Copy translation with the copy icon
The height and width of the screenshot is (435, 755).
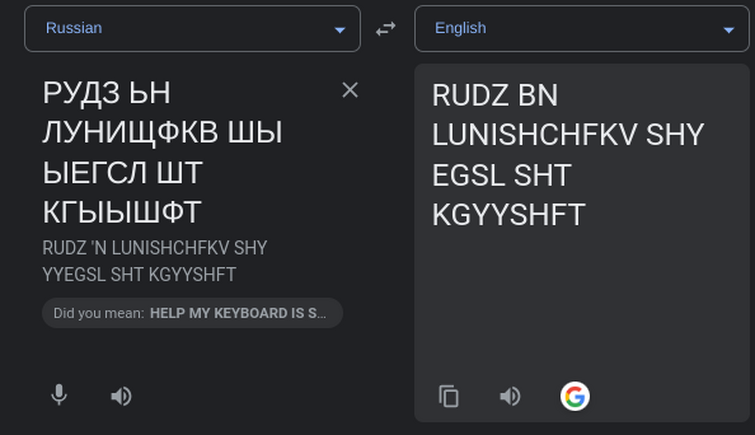click(449, 396)
